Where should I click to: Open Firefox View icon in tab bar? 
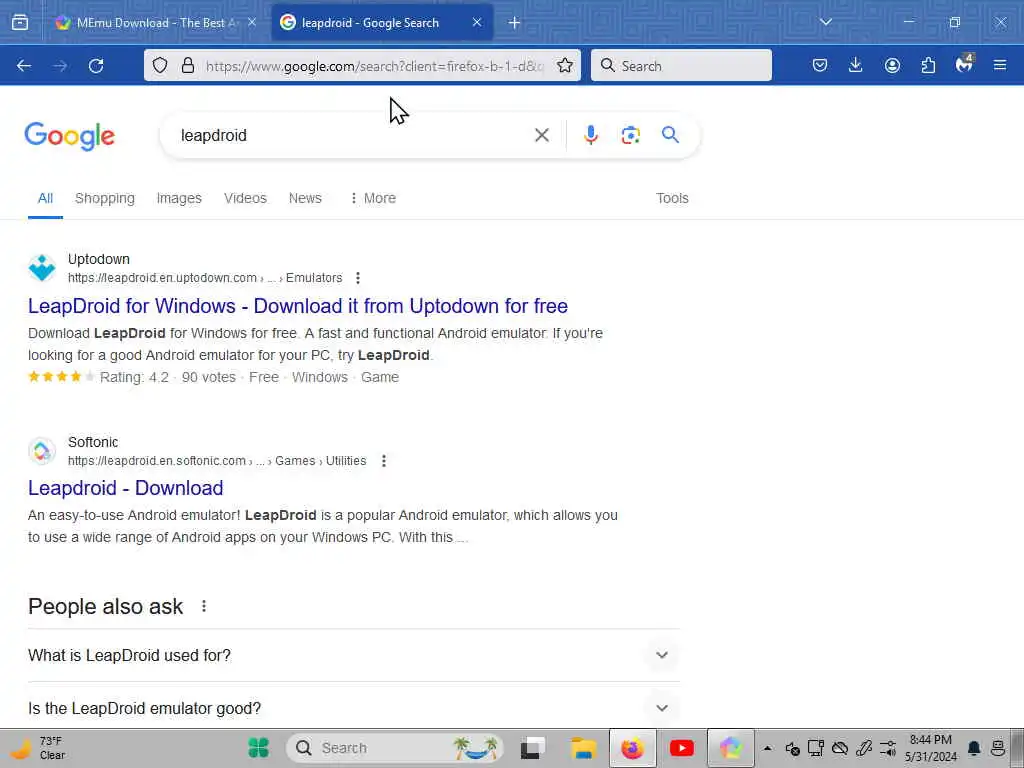tap(20, 23)
